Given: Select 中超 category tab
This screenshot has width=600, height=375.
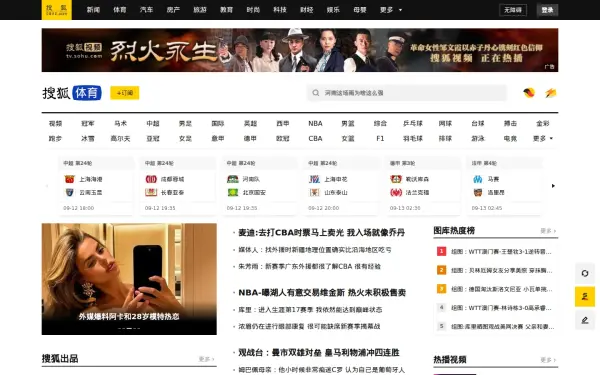Looking at the screenshot, I should coord(153,124).
